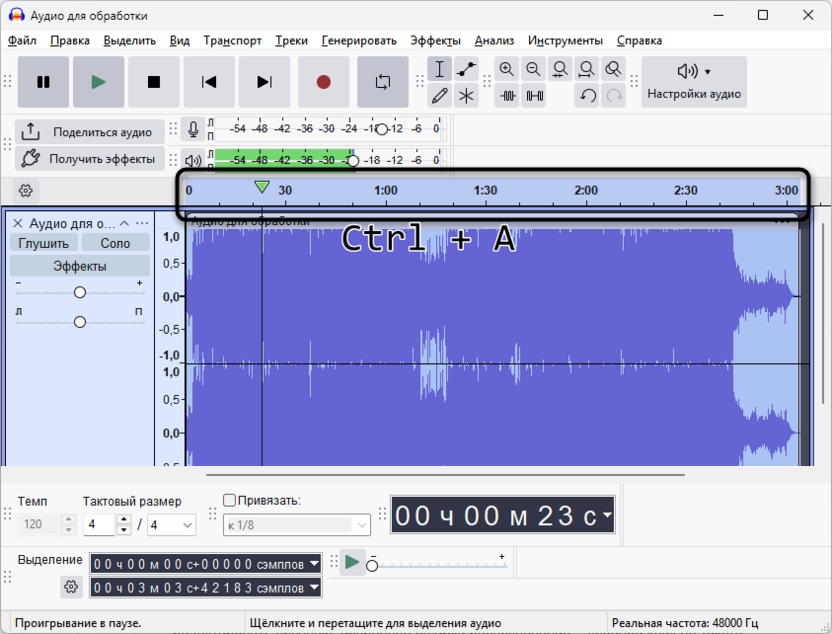This screenshot has height=634, width=832.
Task: Skip to end of the track
Action: 264,82
